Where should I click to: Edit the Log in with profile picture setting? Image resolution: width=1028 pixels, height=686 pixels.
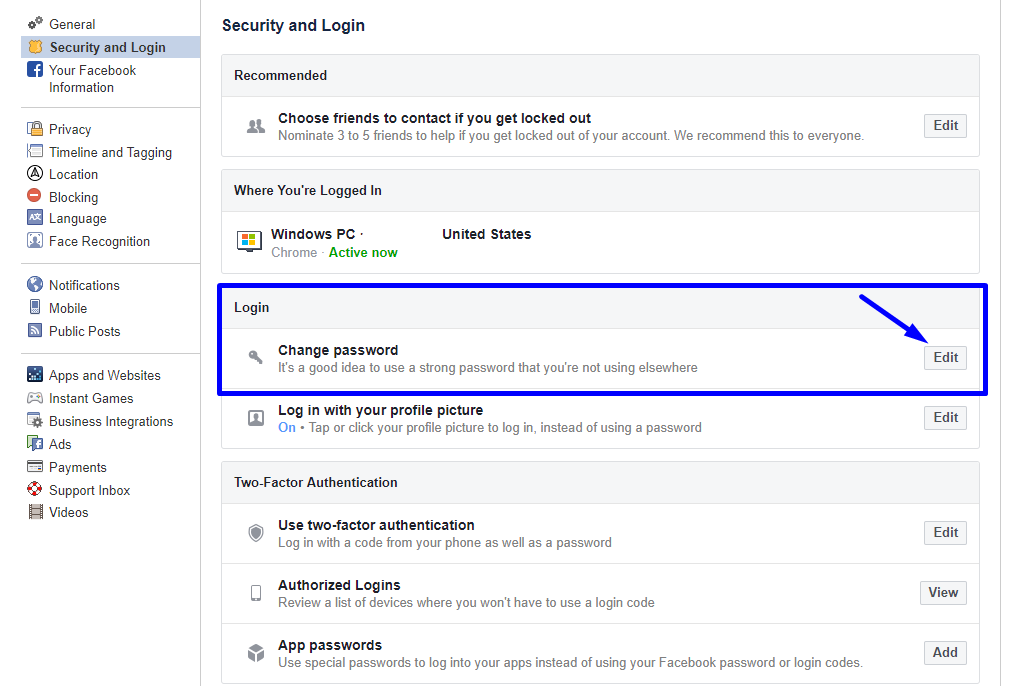pos(945,417)
